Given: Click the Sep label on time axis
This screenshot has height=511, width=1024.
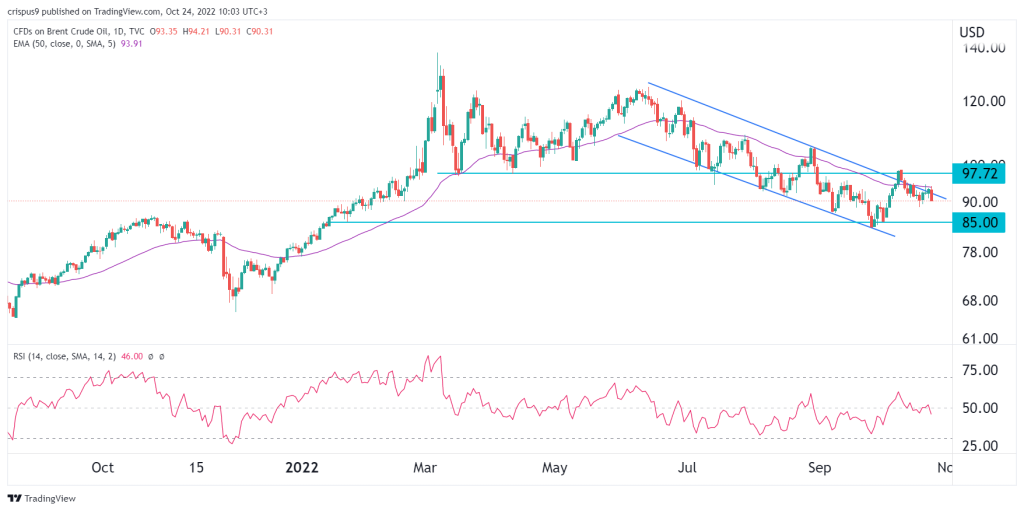Looking at the screenshot, I should [821, 468].
